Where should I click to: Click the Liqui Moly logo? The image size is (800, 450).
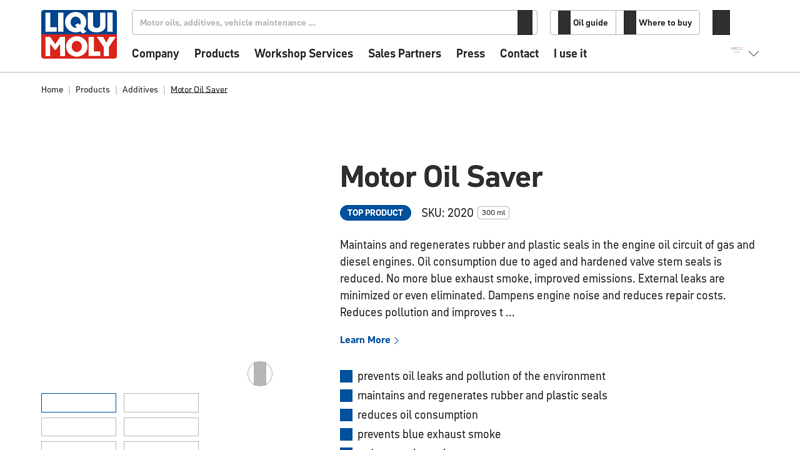[79, 34]
